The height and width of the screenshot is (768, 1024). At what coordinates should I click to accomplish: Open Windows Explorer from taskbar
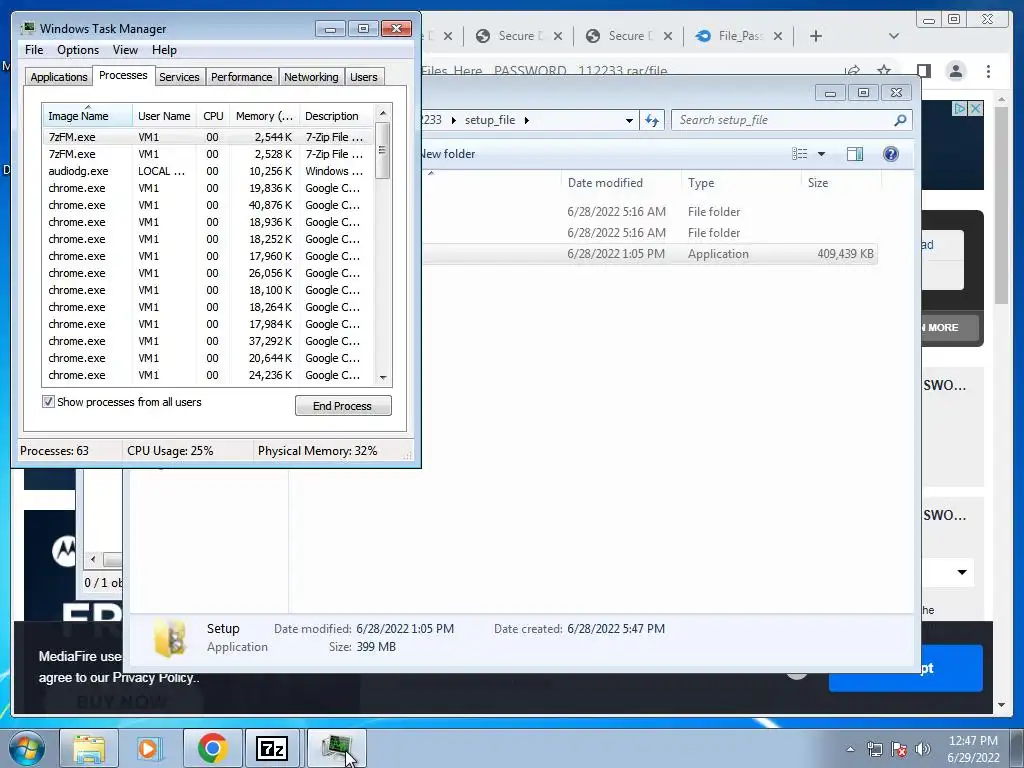pyautogui.click(x=89, y=748)
